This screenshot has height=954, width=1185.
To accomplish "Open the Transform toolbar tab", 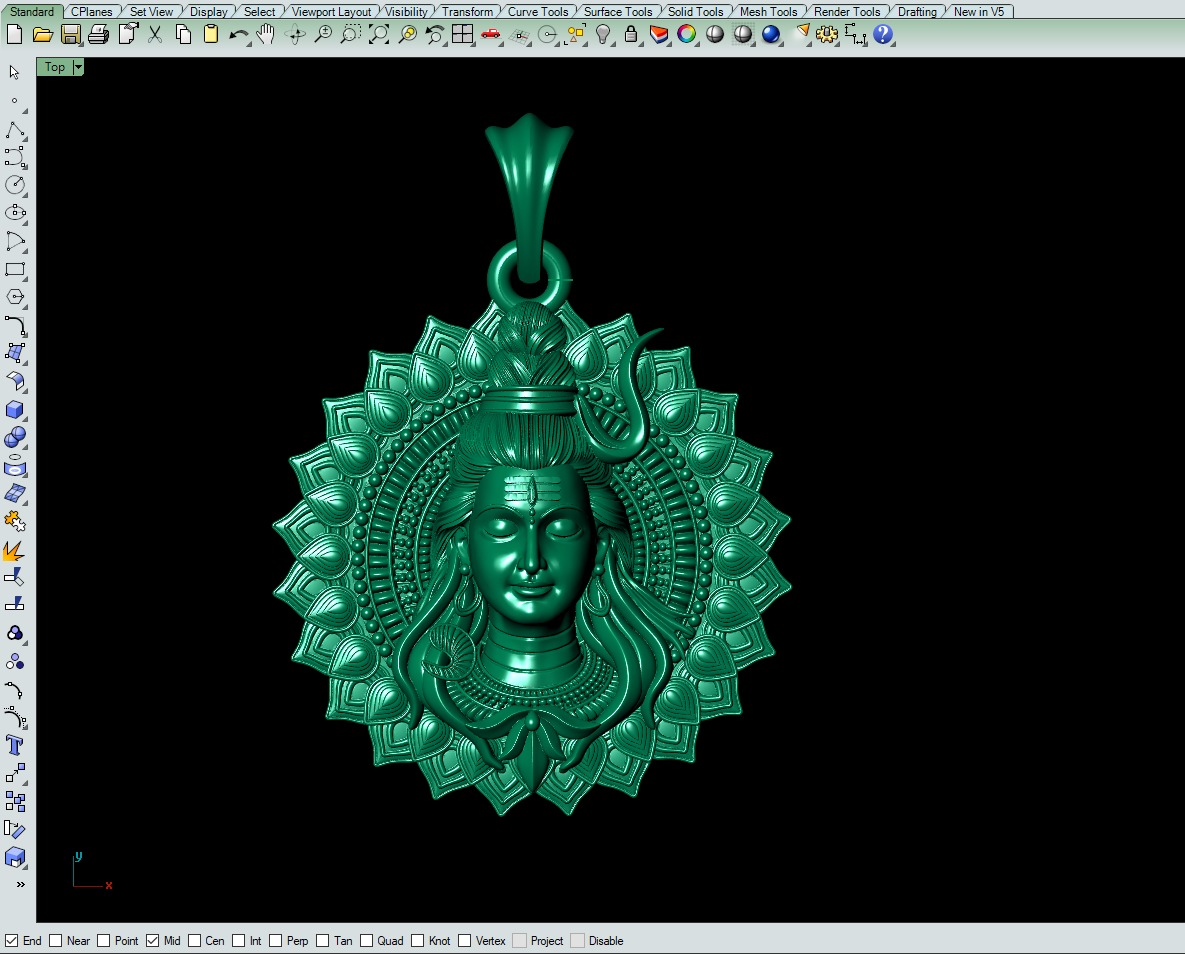I will (467, 11).
